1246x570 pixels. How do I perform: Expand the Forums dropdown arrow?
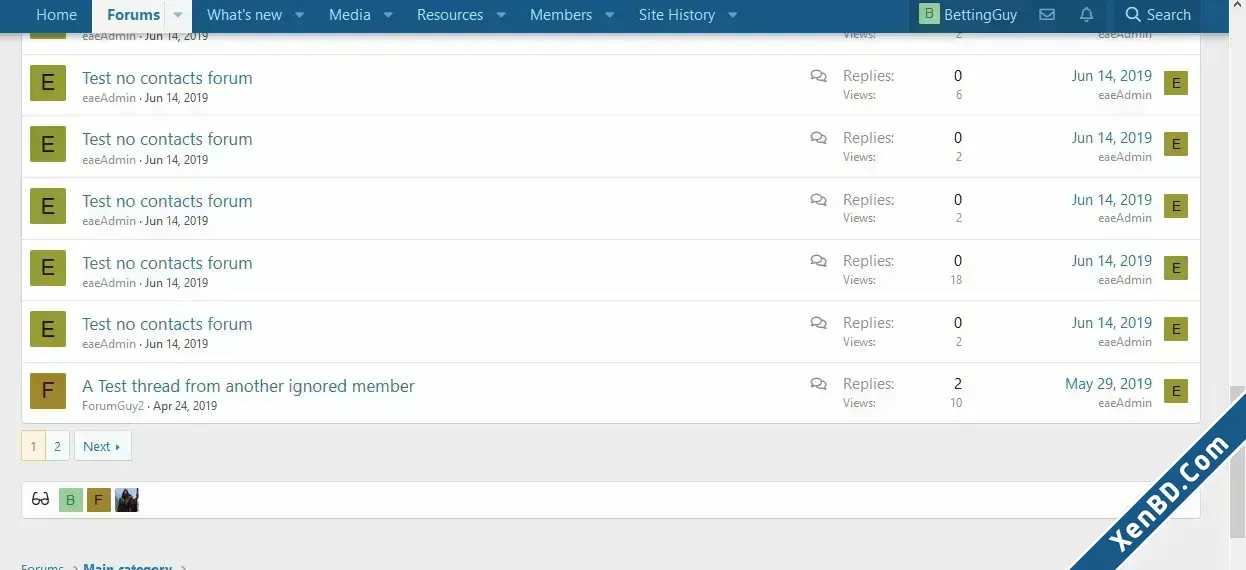click(178, 15)
